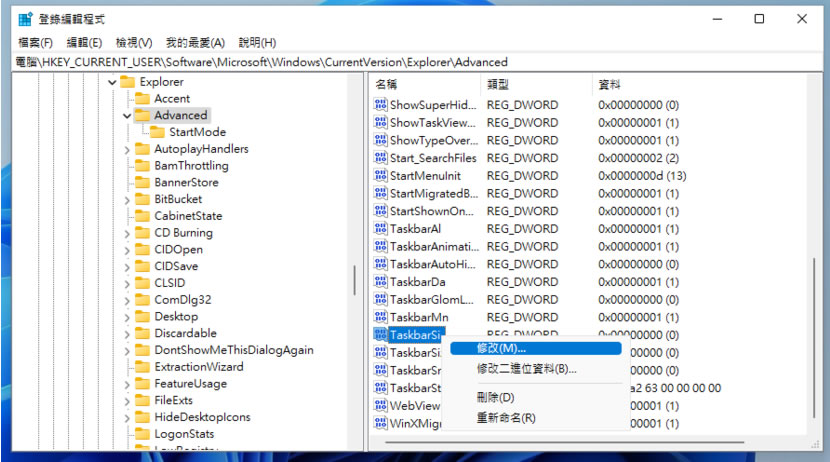
Task: Click the TaskbarDa value icon
Action: coord(380,282)
